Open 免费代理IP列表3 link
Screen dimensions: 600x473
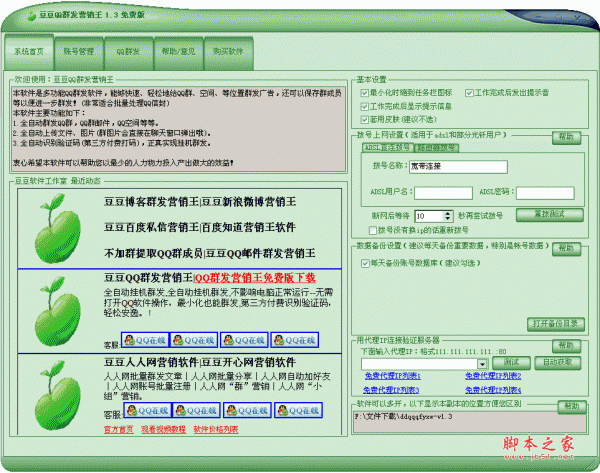(391, 390)
